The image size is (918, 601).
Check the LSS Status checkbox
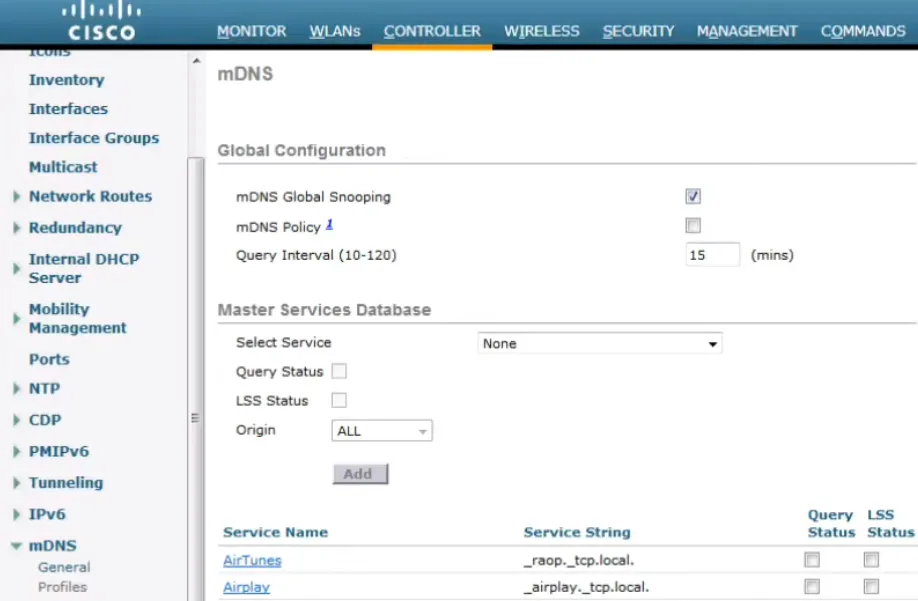[338, 400]
